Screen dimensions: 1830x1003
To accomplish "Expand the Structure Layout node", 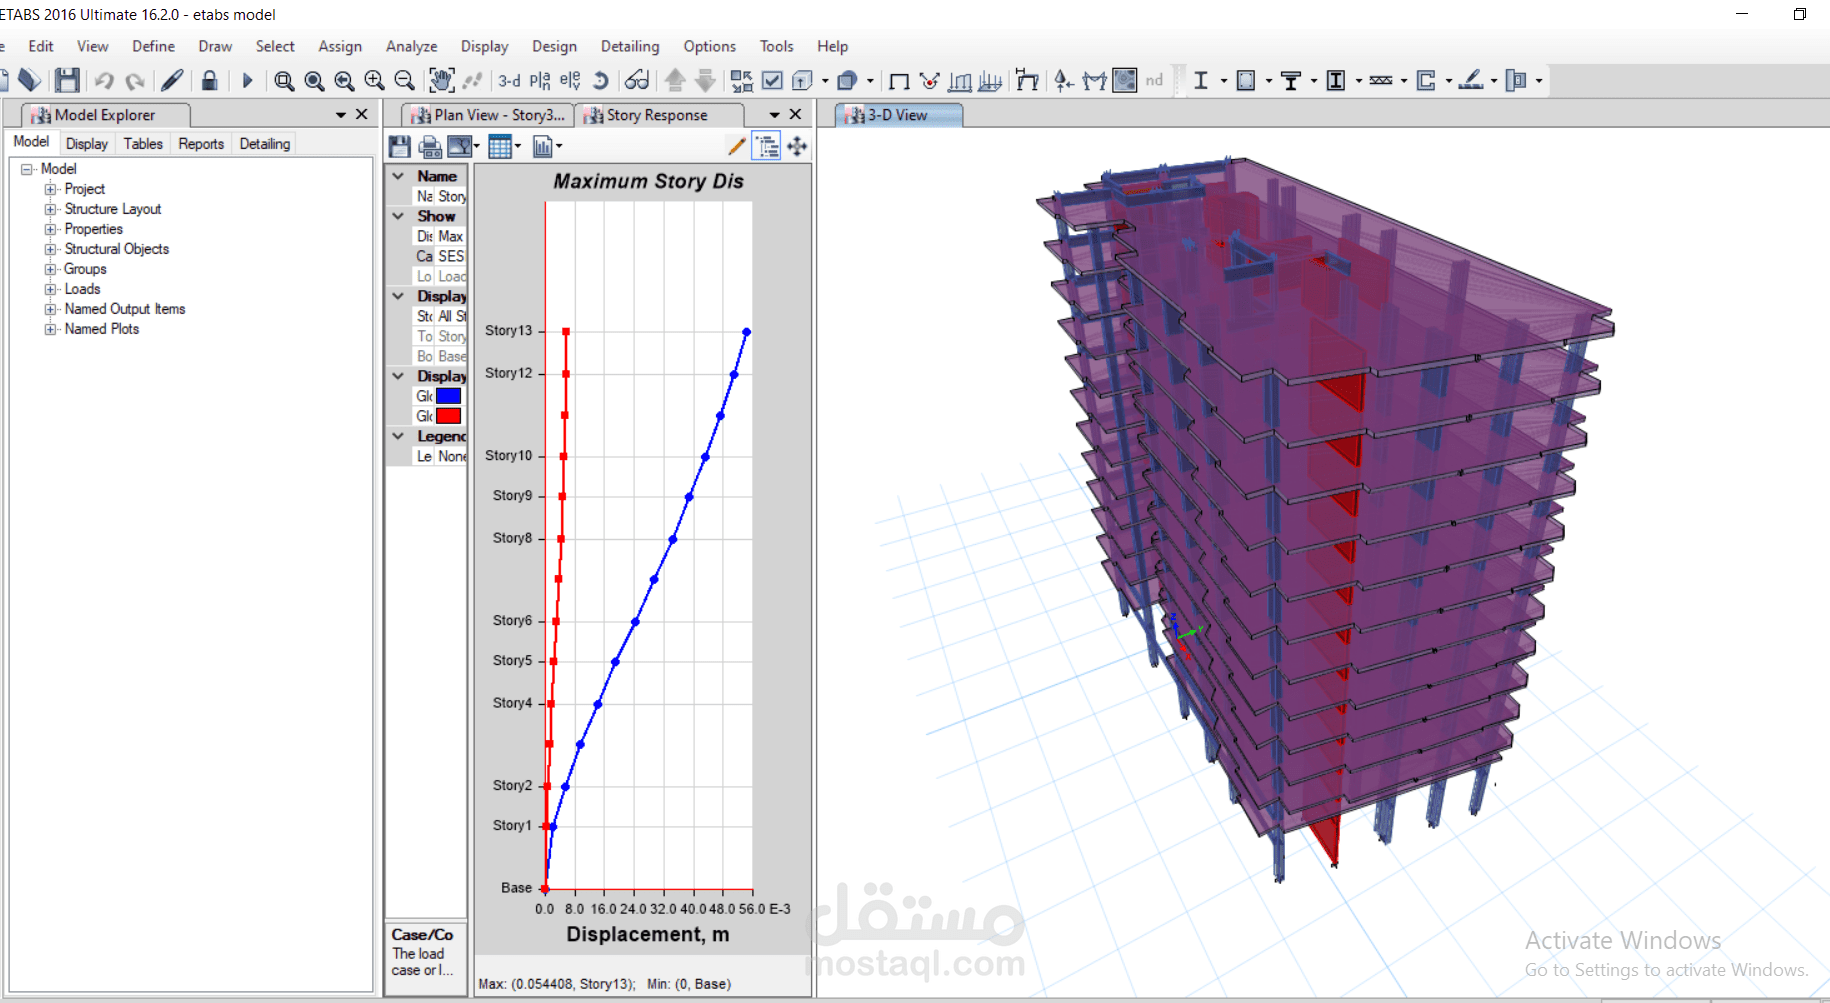I will pyautogui.click(x=50, y=209).
